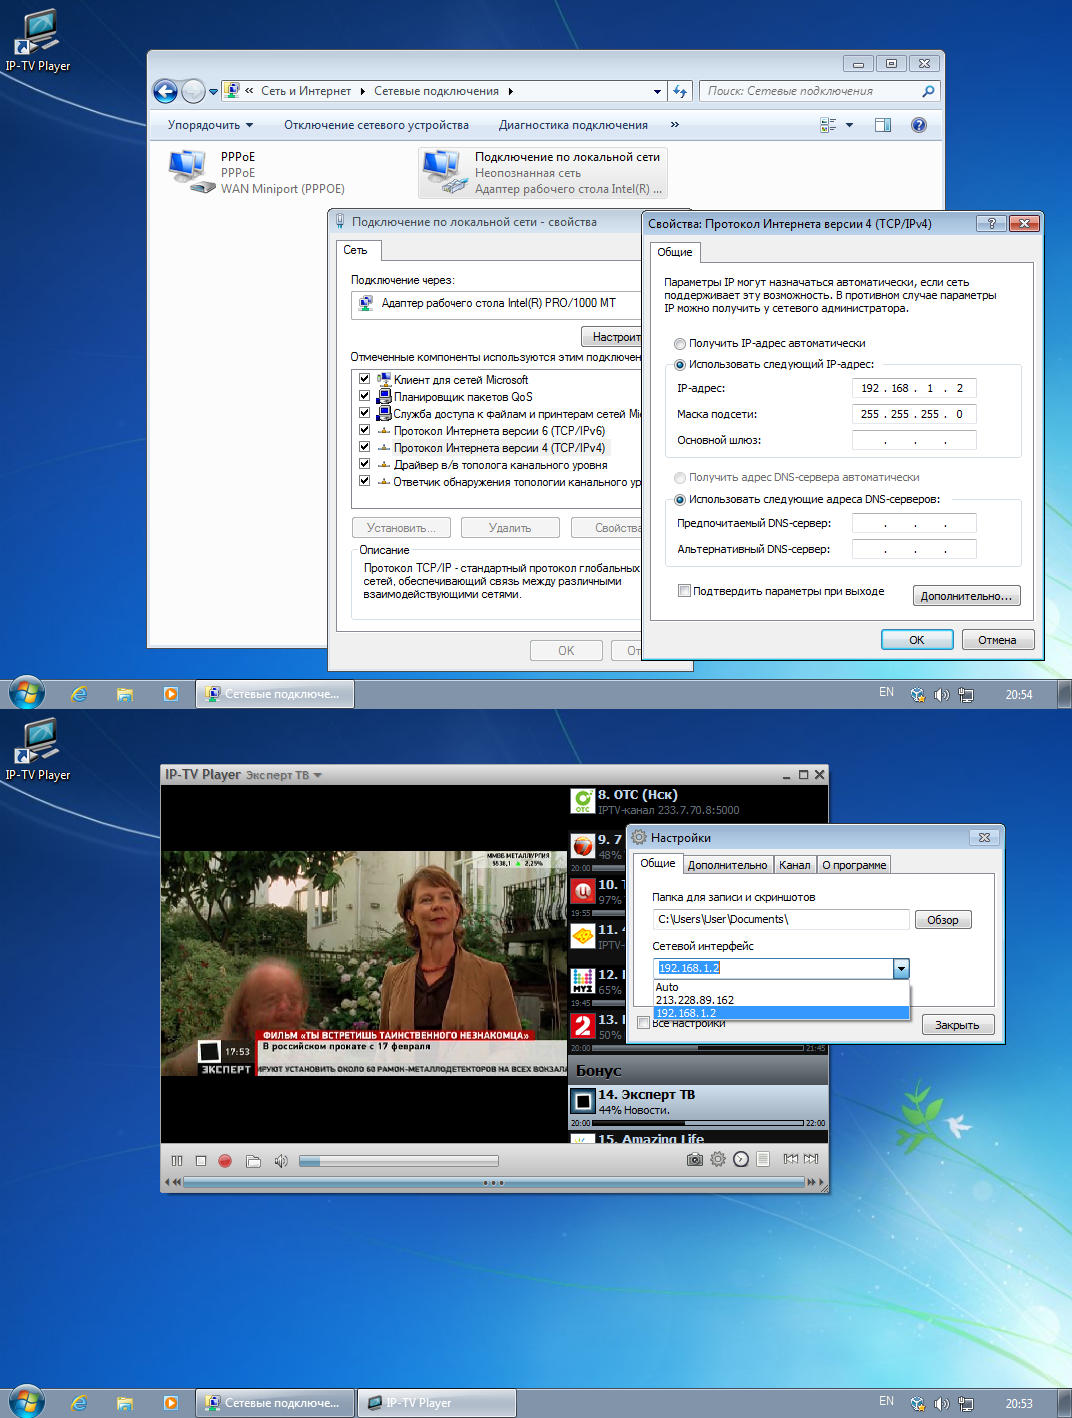
Task: Toggle the preview pane icon in the toolbar
Action: (883, 125)
